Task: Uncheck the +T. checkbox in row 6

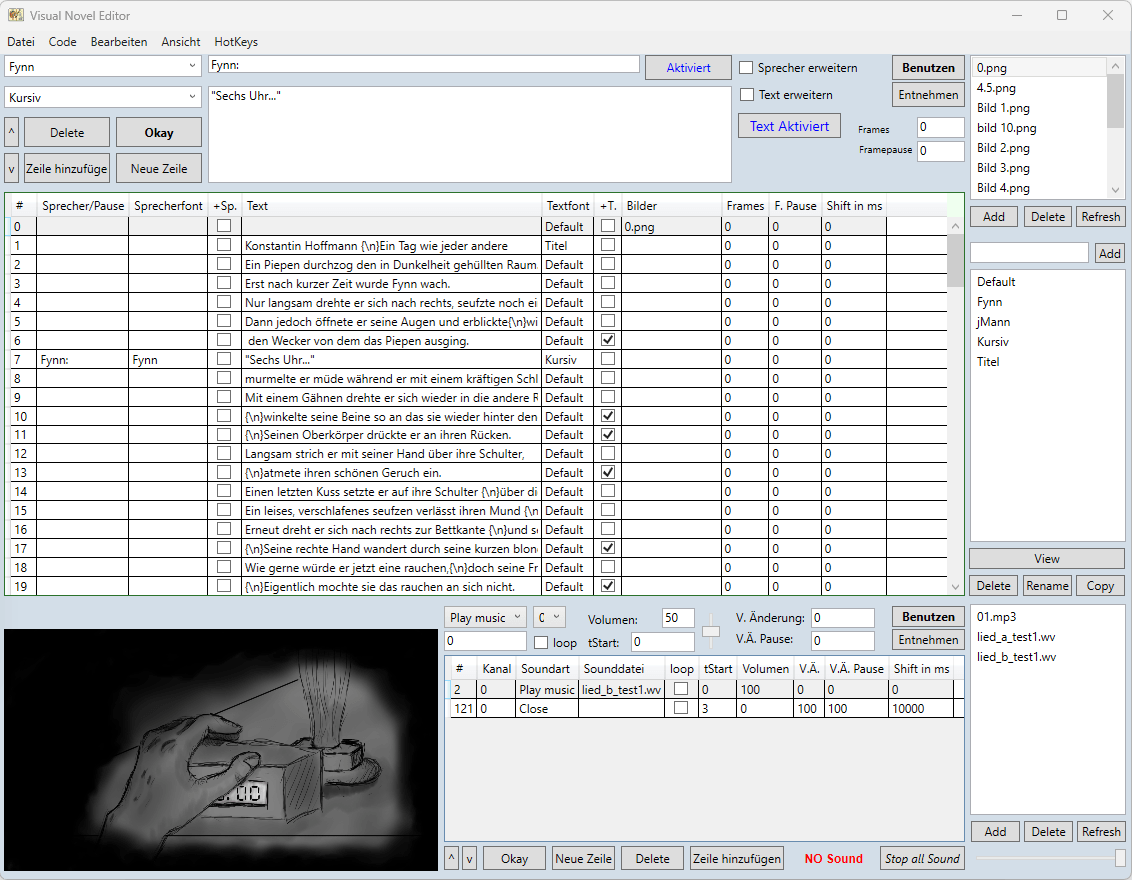Action: point(608,339)
